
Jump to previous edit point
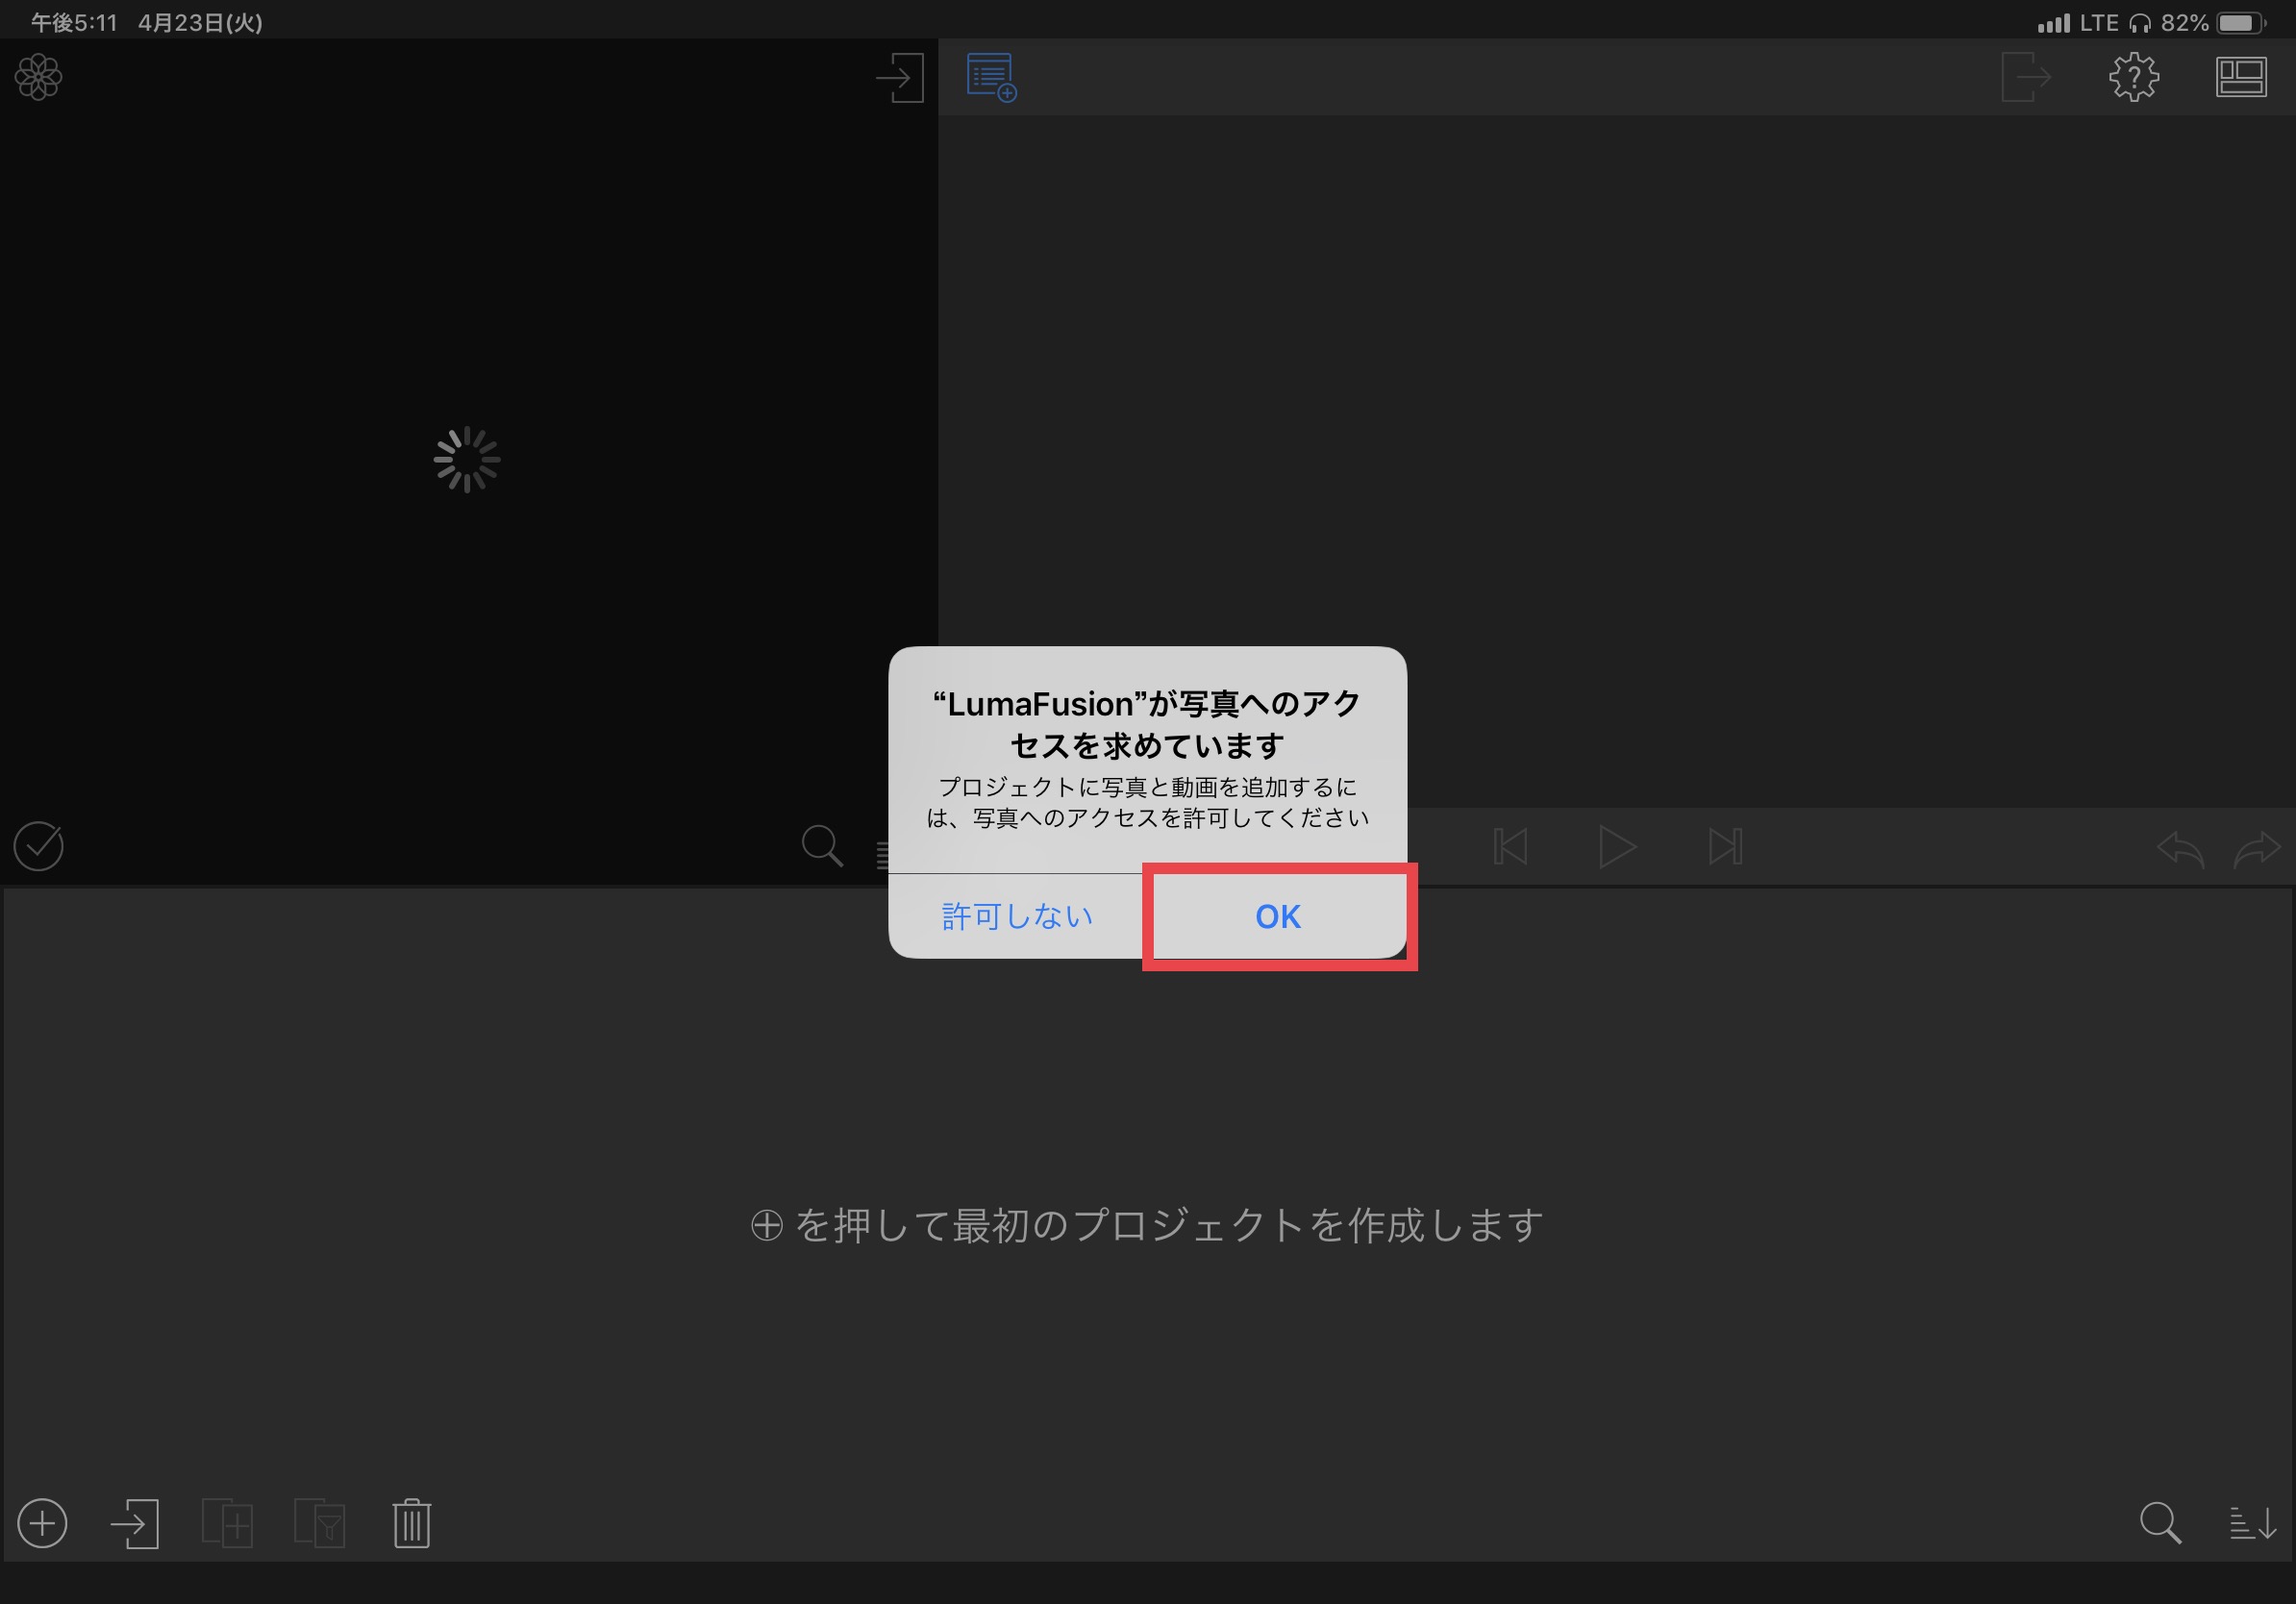[x=1509, y=847]
